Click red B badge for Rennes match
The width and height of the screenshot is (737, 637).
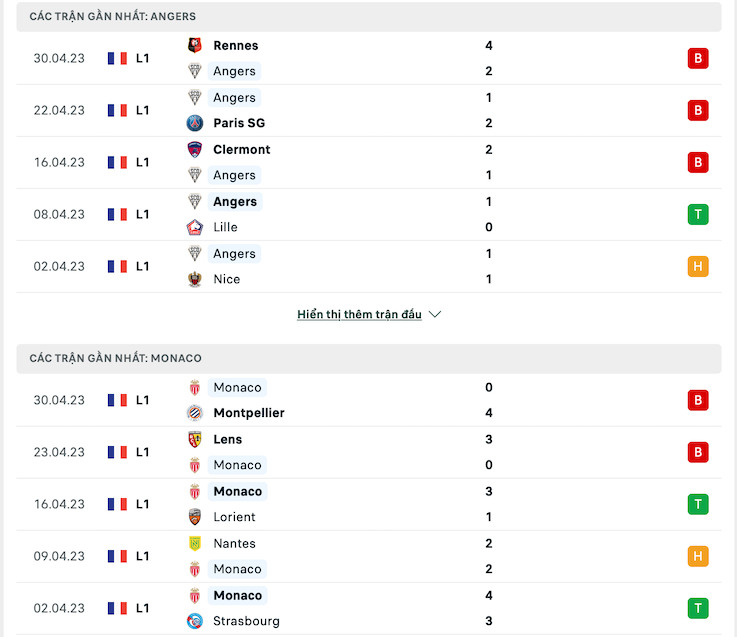click(698, 58)
